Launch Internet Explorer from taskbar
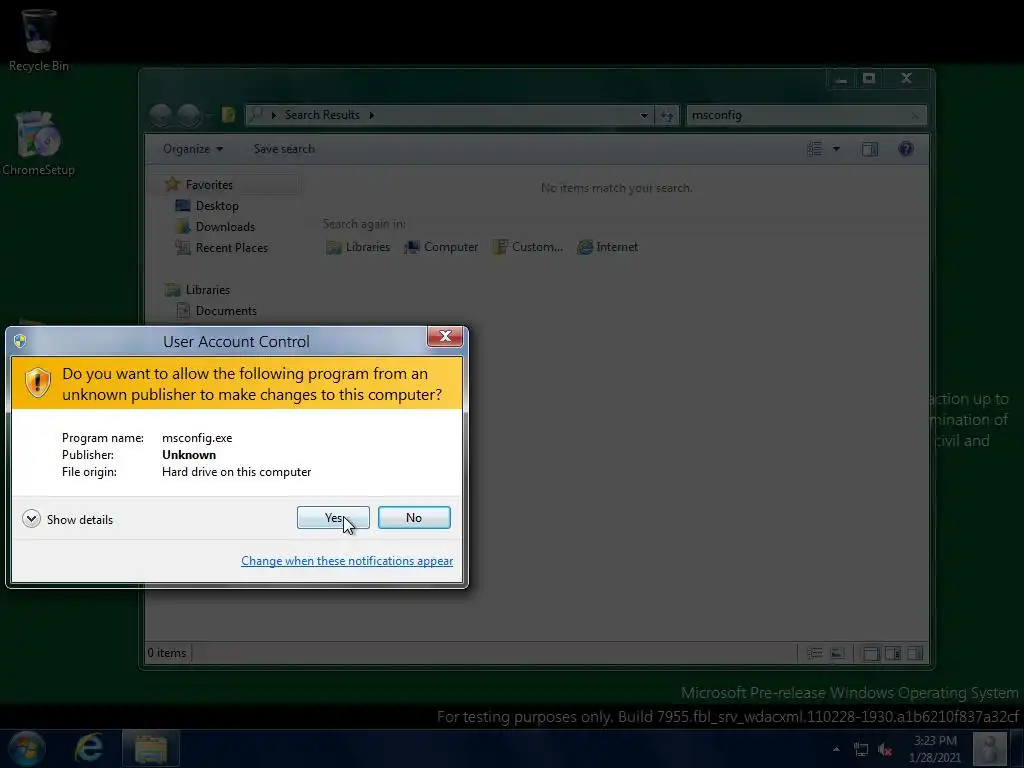Screen dimensions: 1024x768 (89, 748)
